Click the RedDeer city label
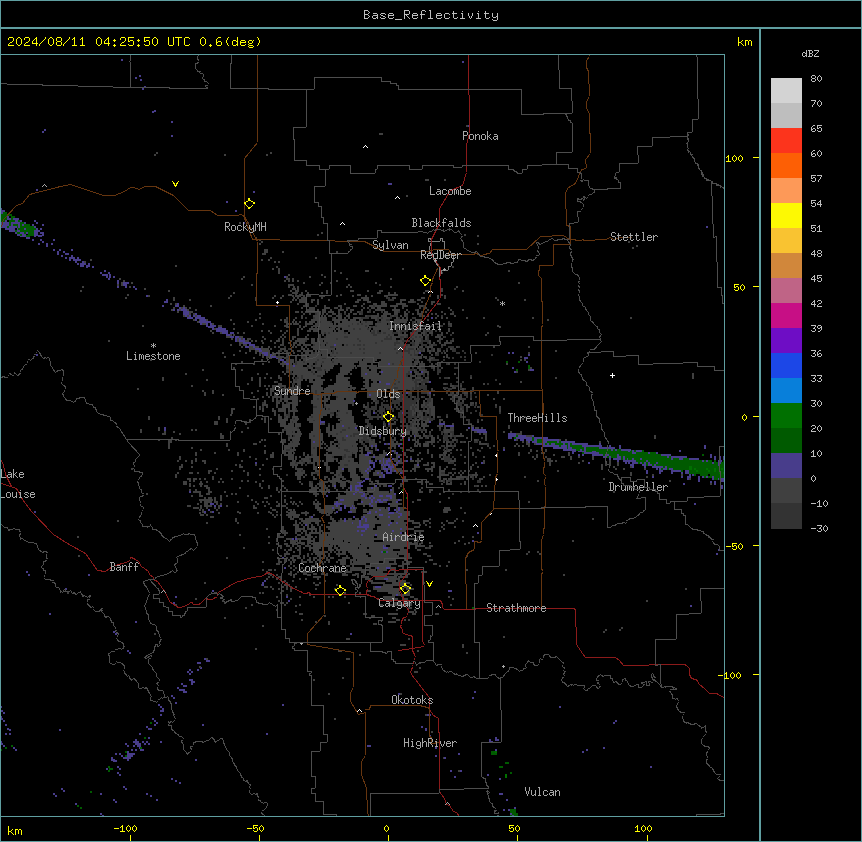The image size is (862, 842). [x=440, y=255]
